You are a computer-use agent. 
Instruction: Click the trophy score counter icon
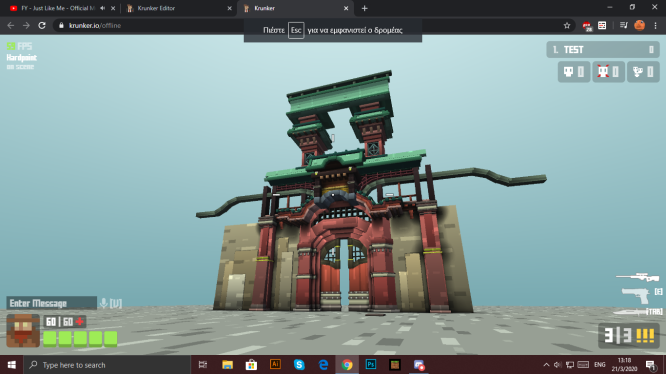638,71
